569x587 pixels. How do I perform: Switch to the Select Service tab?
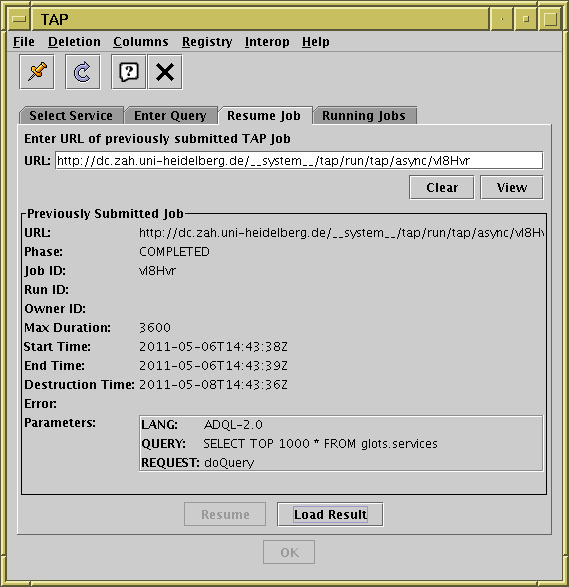tap(71, 115)
